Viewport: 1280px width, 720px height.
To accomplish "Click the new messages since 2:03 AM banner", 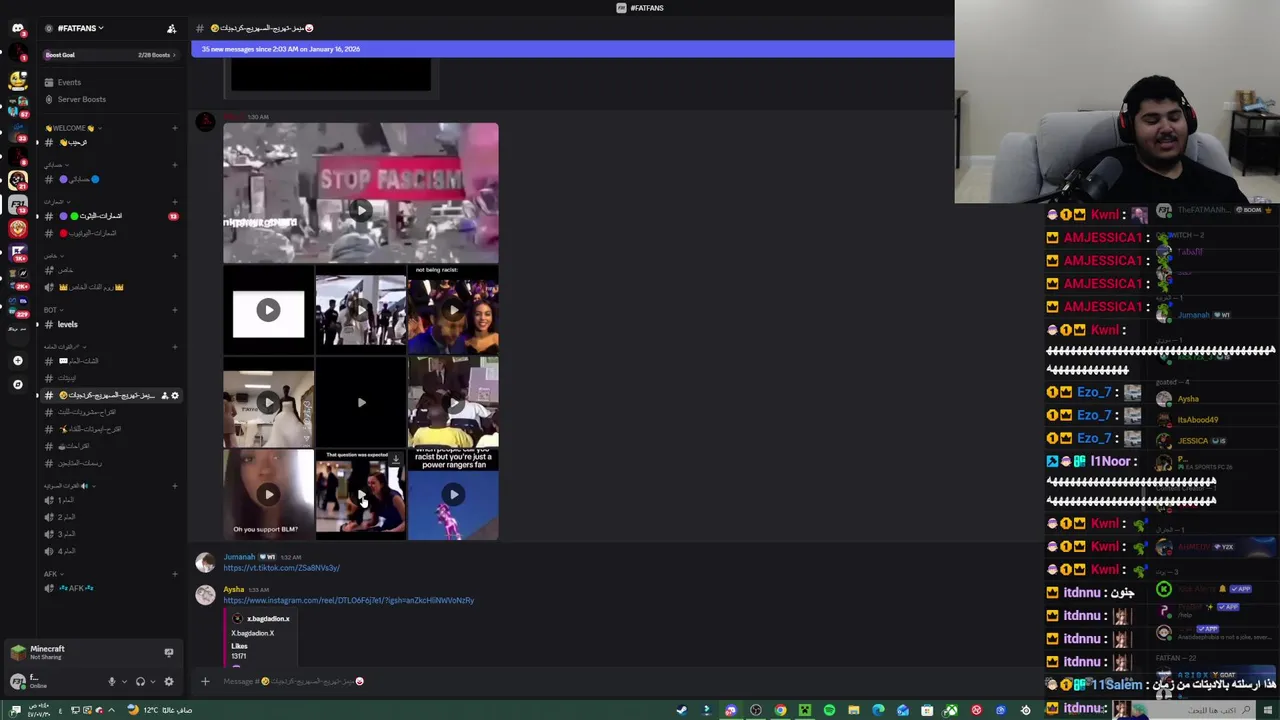I will (x=572, y=49).
